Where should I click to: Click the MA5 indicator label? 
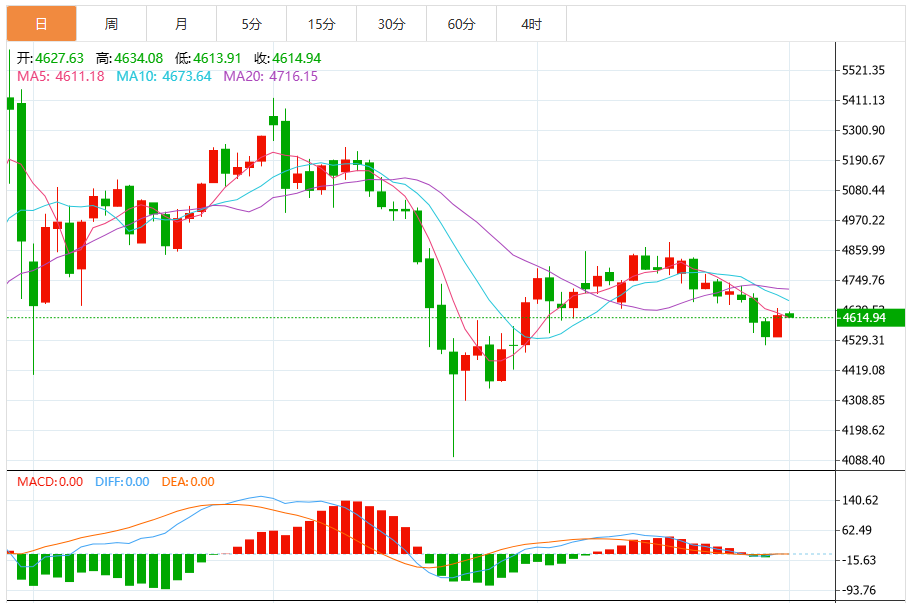(60, 76)
